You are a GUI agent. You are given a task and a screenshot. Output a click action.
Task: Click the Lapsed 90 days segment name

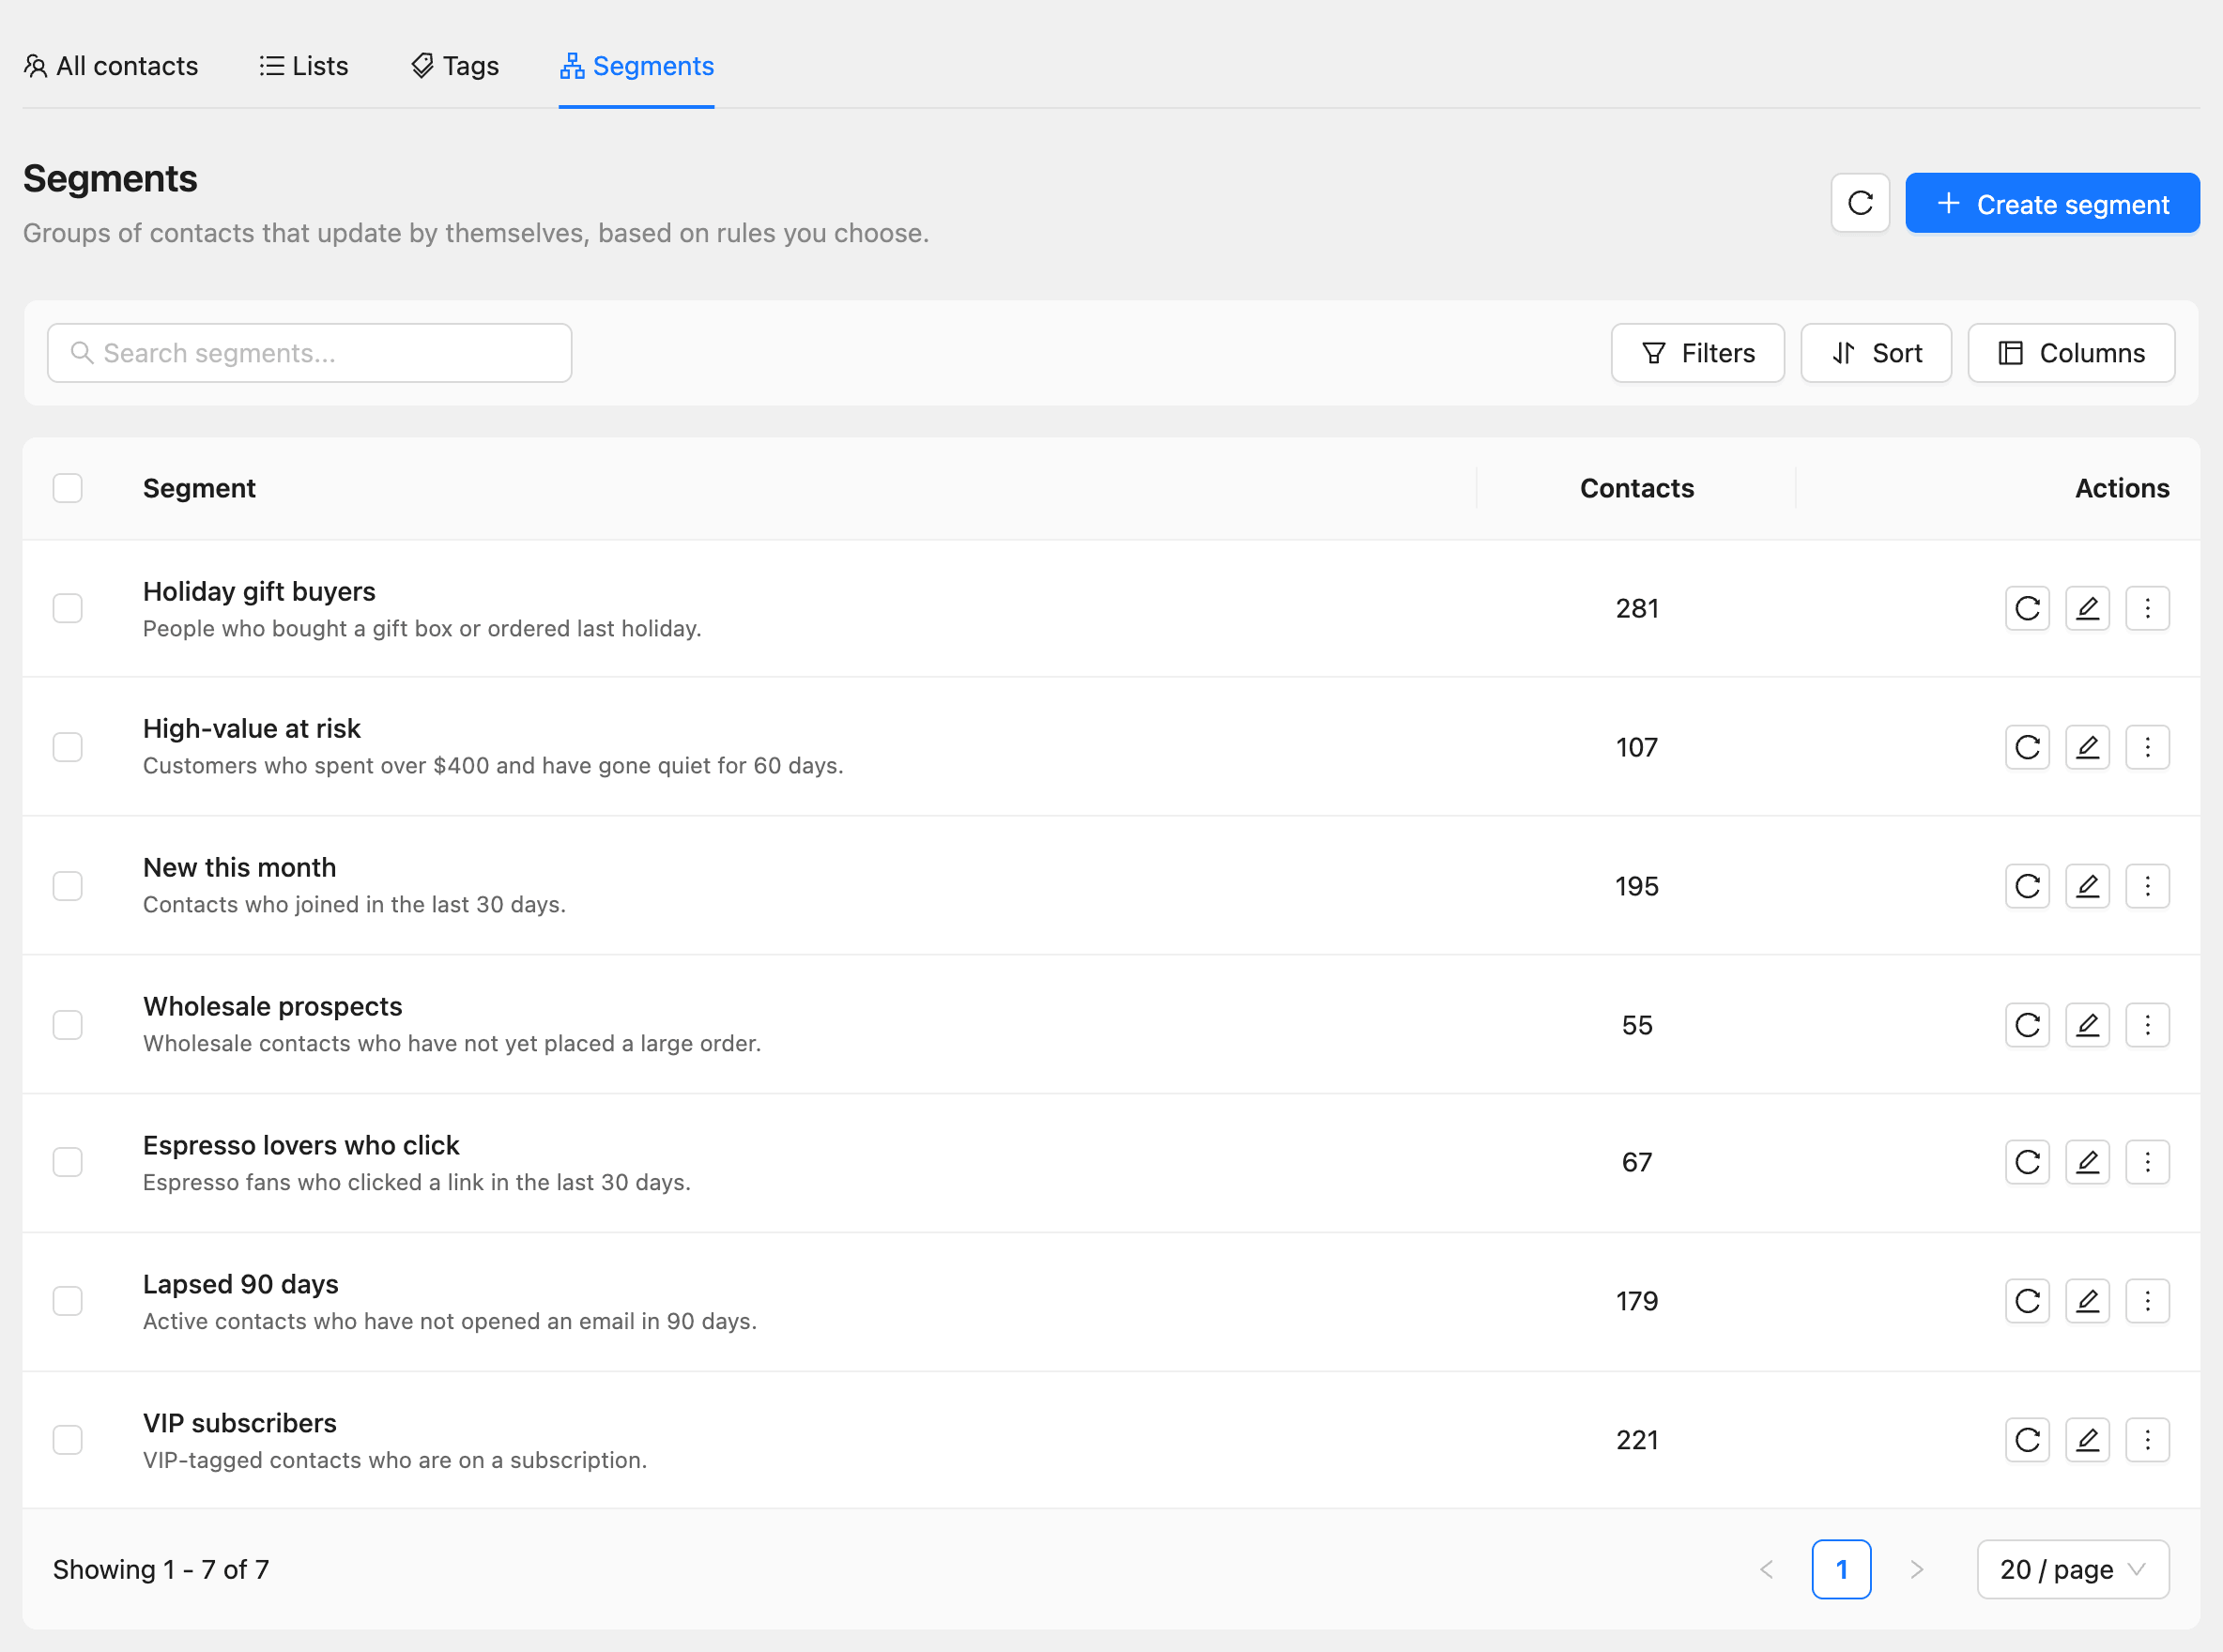point(240,1284)
